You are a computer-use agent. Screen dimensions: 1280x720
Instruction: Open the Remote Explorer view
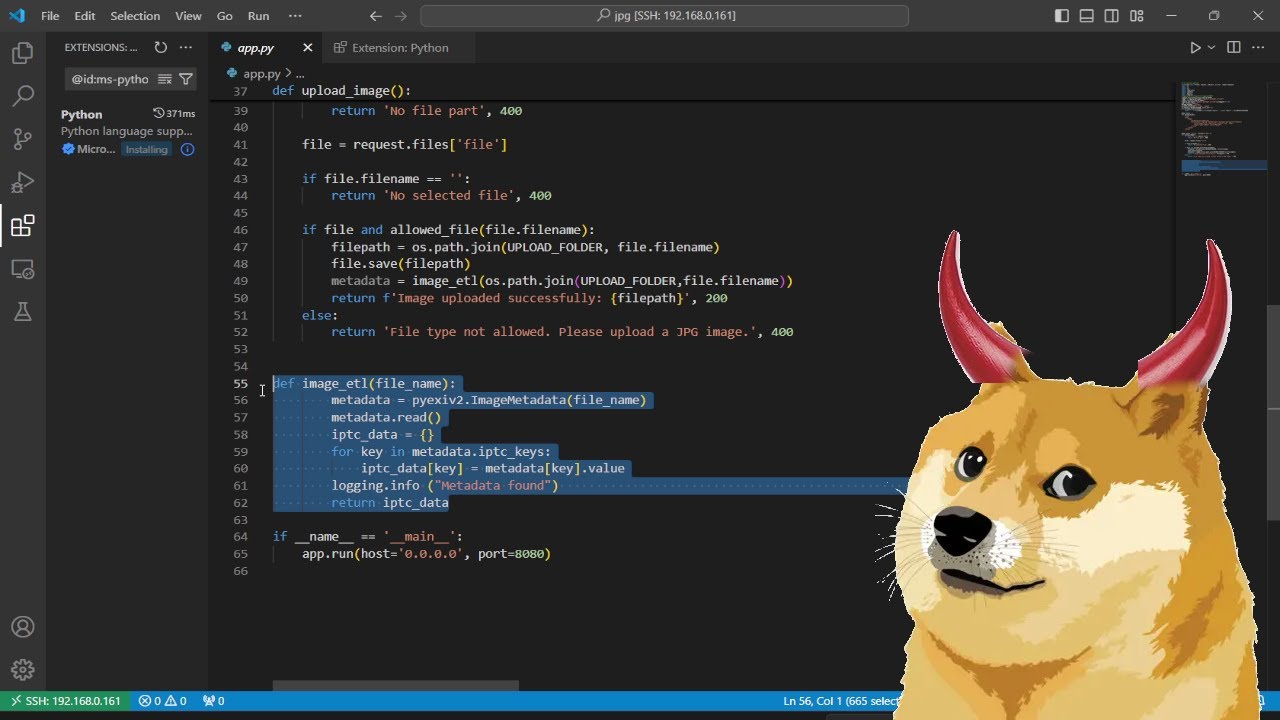[22, 269]
